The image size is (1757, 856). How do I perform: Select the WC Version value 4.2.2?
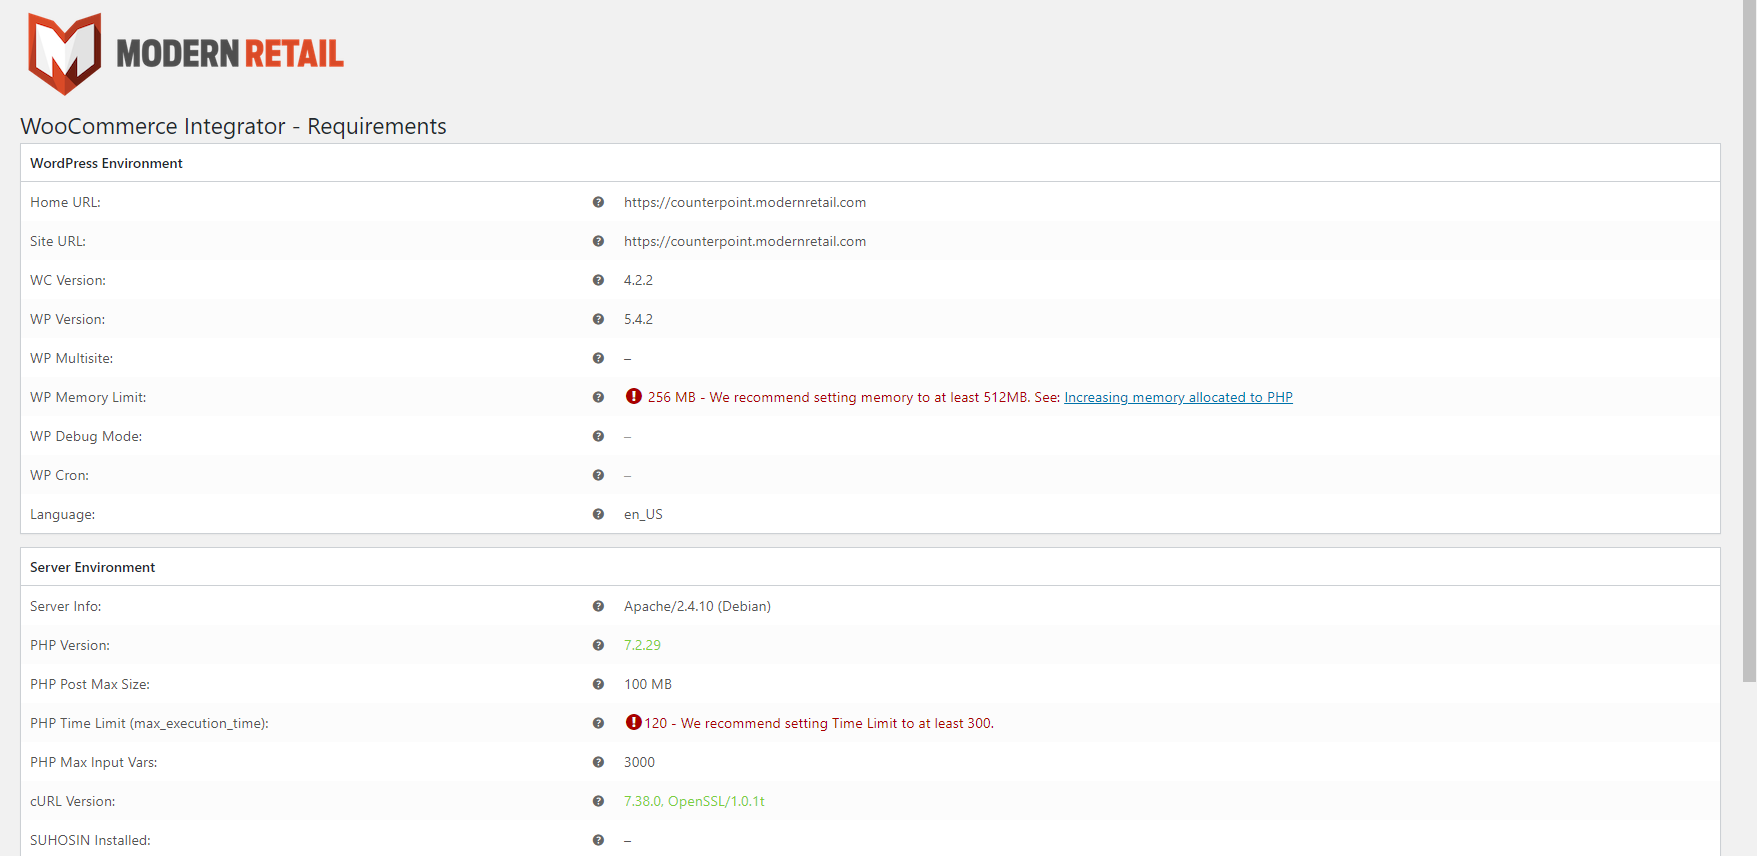point(638,280)
